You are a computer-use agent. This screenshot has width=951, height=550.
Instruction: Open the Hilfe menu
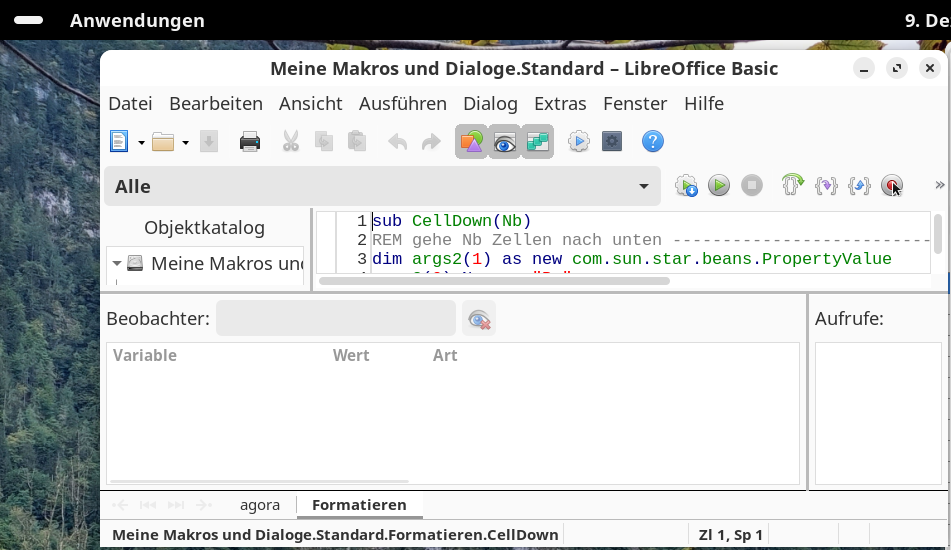tap(704, 104)
